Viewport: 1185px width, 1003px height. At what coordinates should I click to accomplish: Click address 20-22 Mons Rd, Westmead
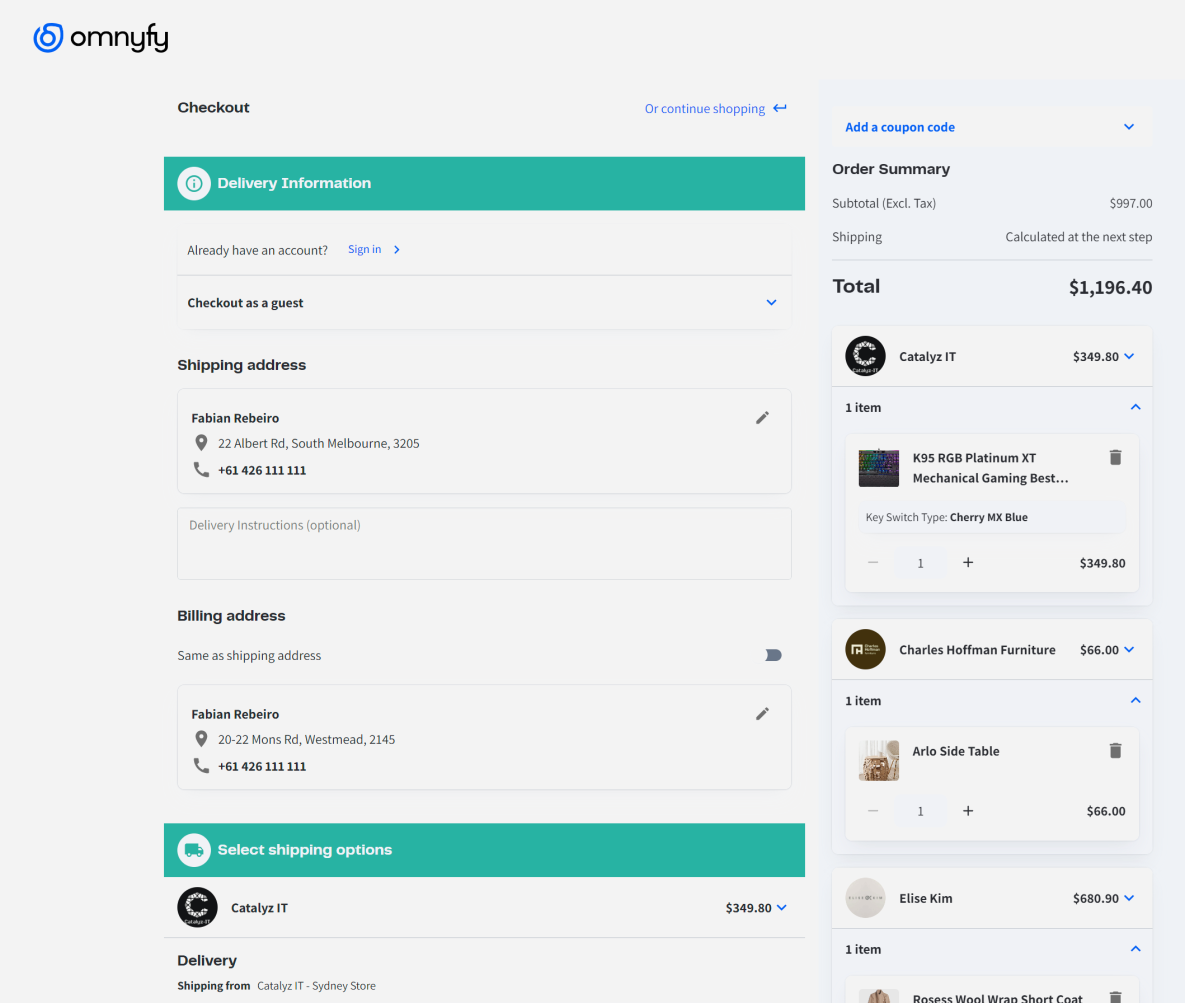pyautogui.click(x=306, y=740)
